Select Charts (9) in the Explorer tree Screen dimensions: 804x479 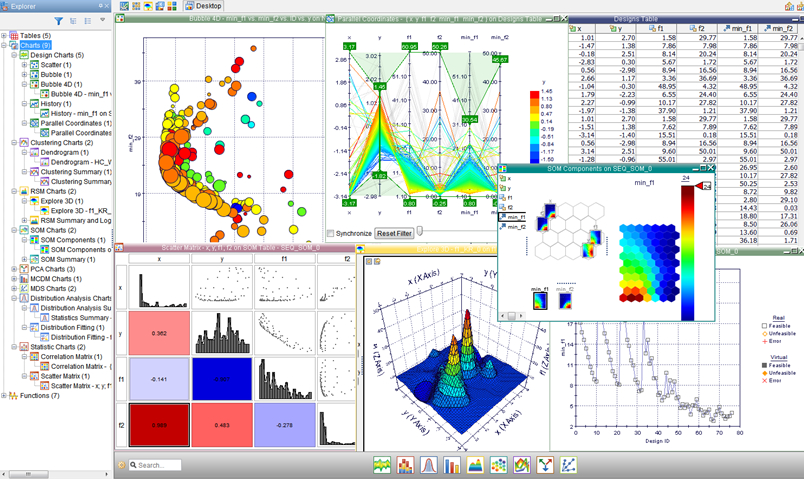pyautogui.click(x=36, y=46)
